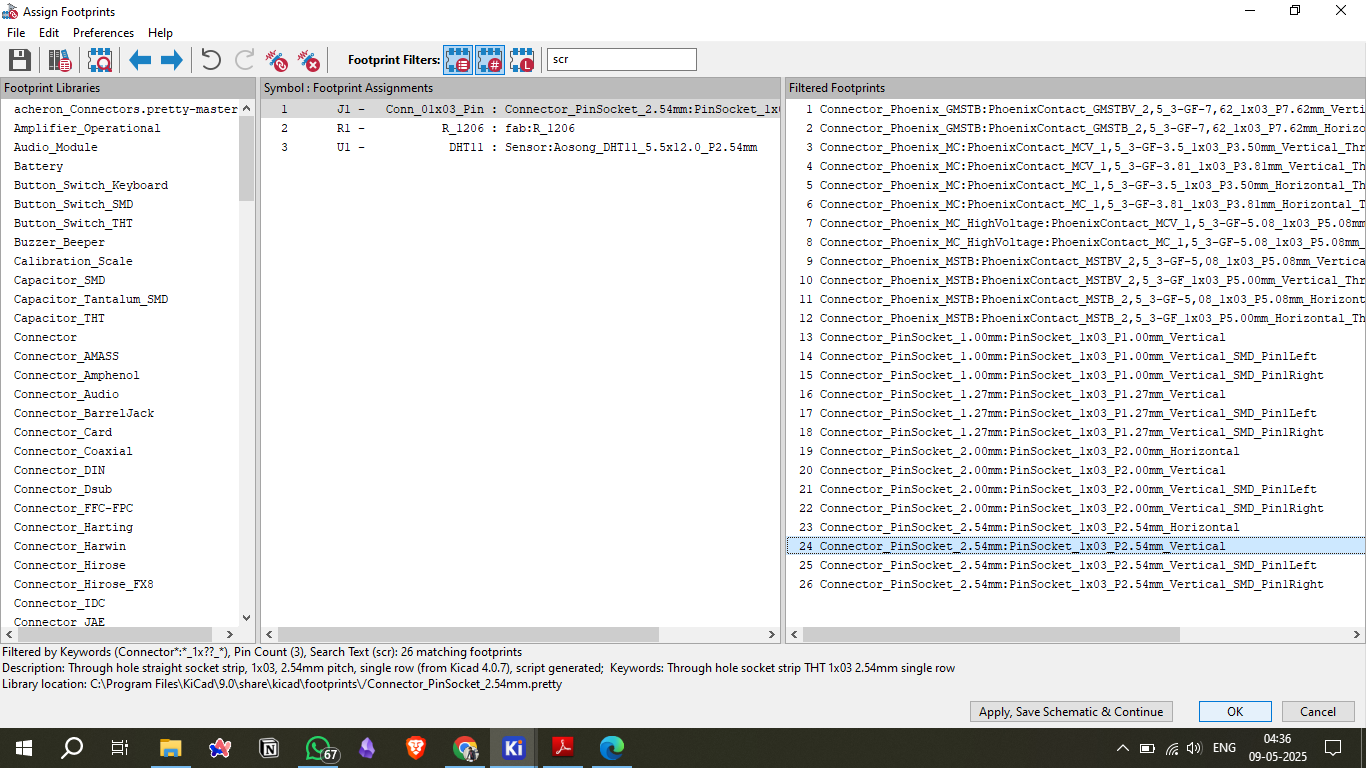Click right arrow of symbol assignments horizontal scrollbar

click(771, 635)
